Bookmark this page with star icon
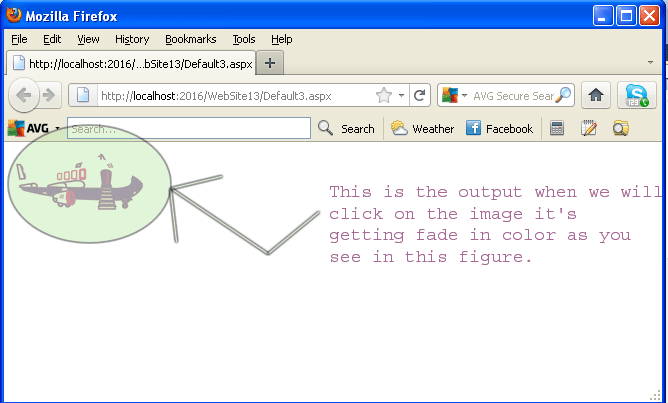 tap(383, 95)
